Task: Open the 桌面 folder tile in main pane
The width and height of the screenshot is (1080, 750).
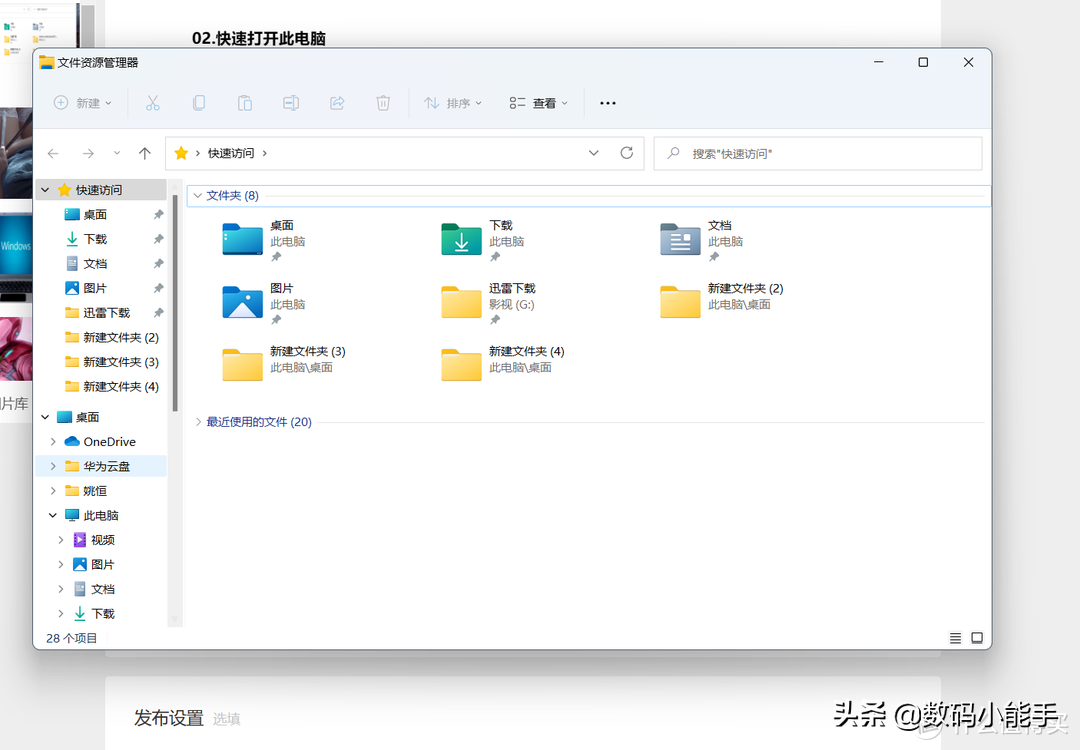Action: [x=265, y=240]
